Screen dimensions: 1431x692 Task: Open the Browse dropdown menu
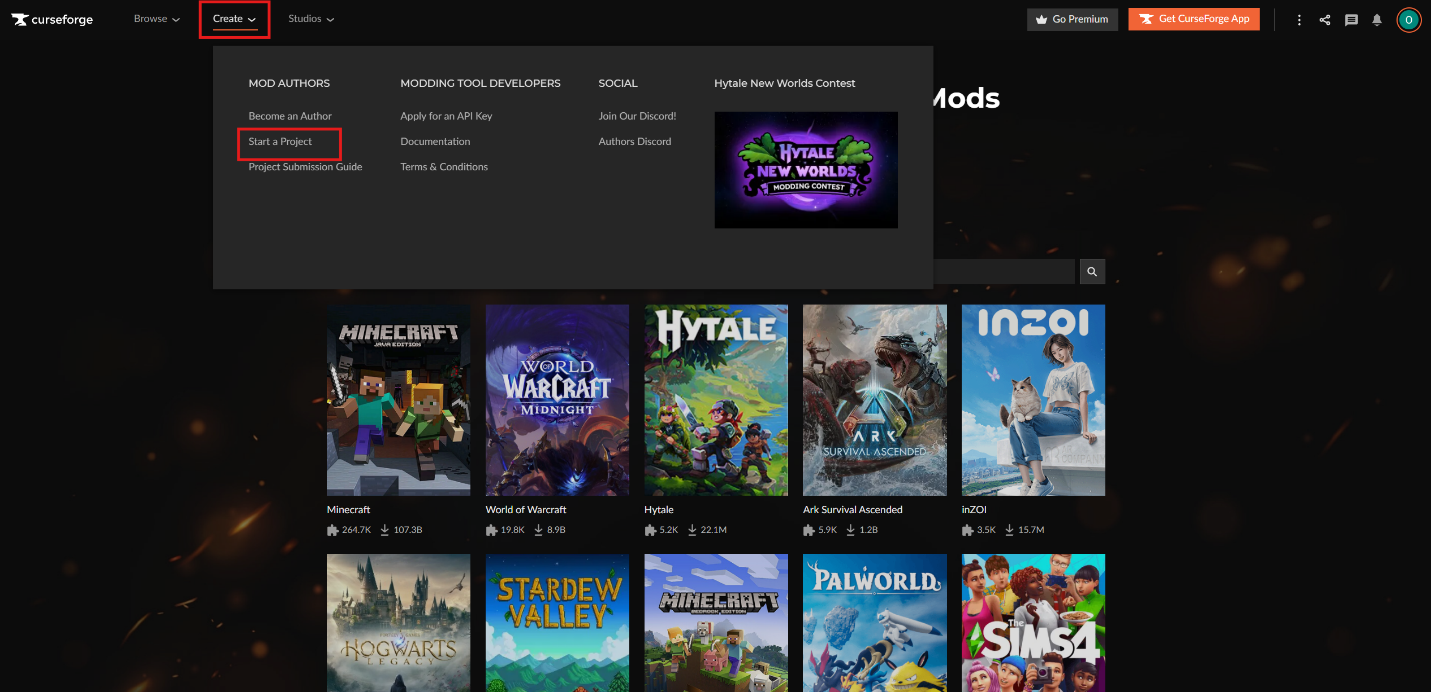pyautogui.click(x=157, y=19)
